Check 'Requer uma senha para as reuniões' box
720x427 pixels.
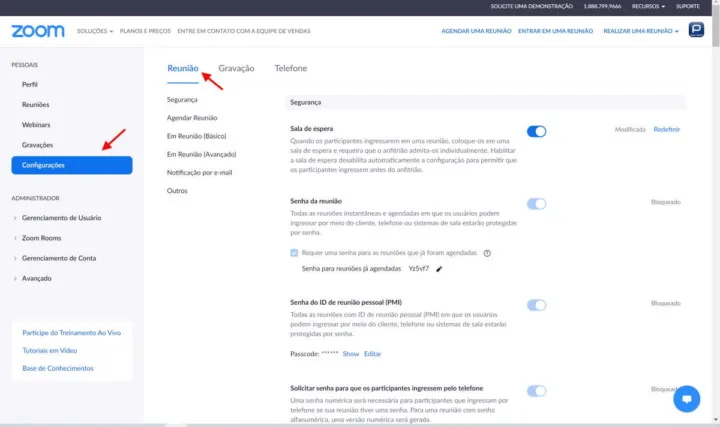294,253
